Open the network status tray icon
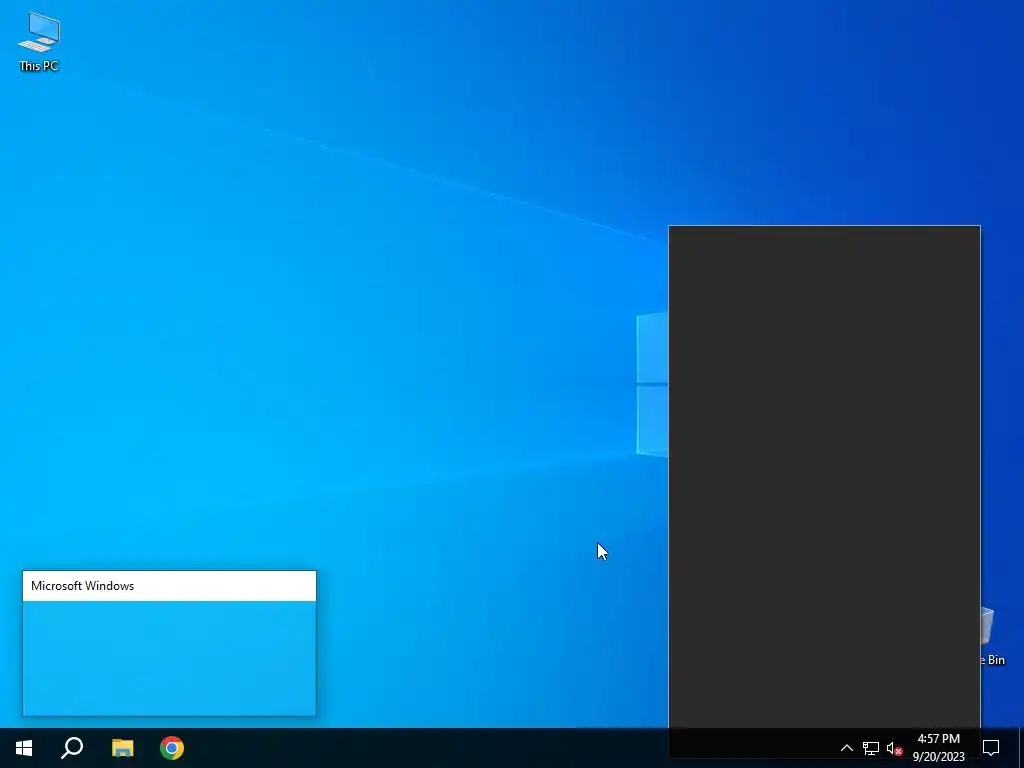Image resolution: width=1024 pixels, height=768 pixels. [871, 748]
